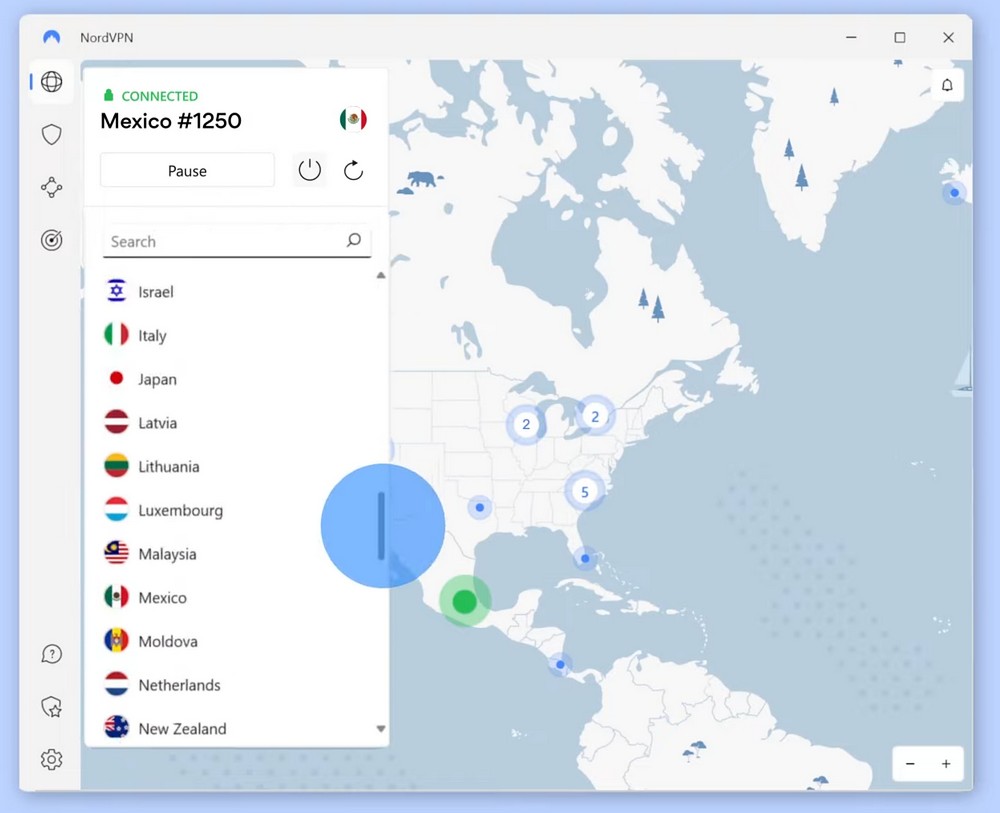Click the Moldova flag icon

pyautogui.click(x=116, y=641)
